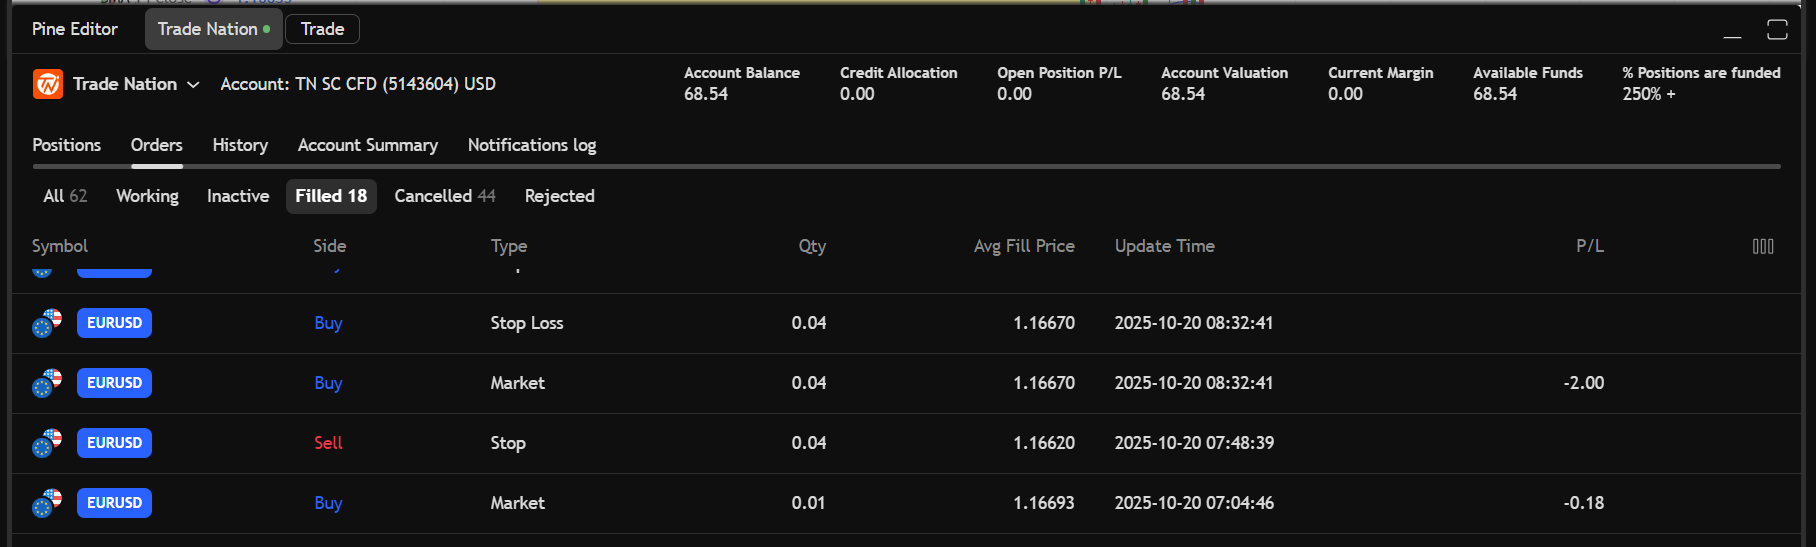Filter orders by Working status
This screenshot has width=1816, height=547.
tap(147, 196)
